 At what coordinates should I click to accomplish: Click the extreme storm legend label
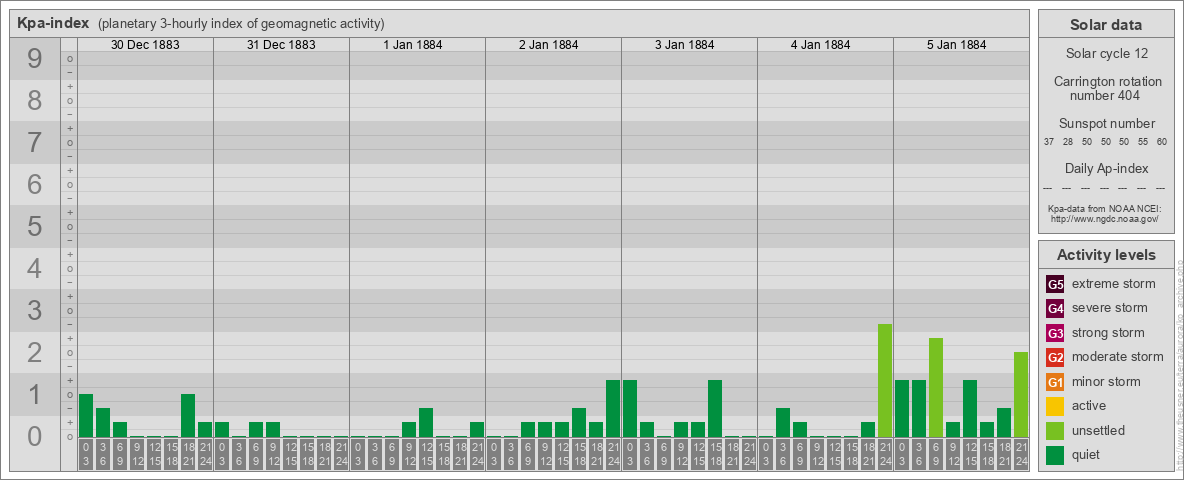[x=1114, y=284]
